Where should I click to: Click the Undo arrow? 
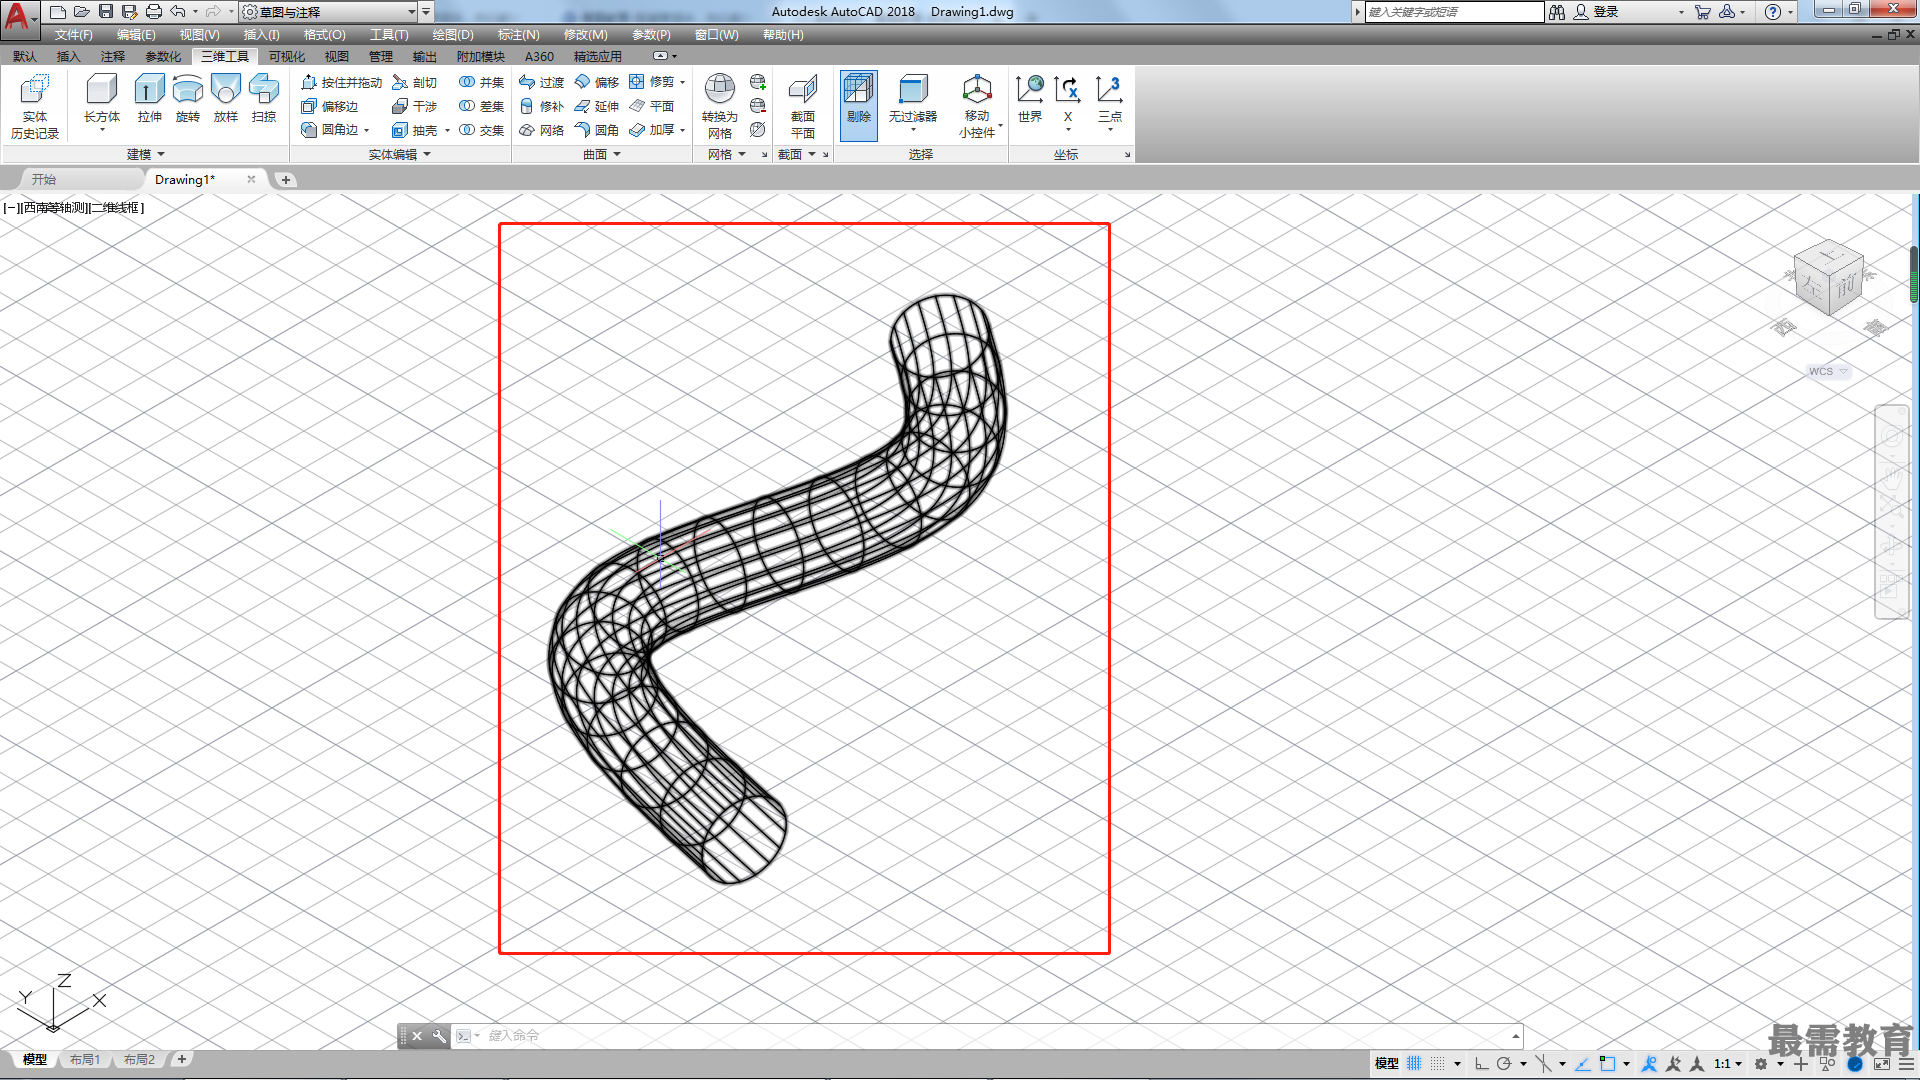177,12
